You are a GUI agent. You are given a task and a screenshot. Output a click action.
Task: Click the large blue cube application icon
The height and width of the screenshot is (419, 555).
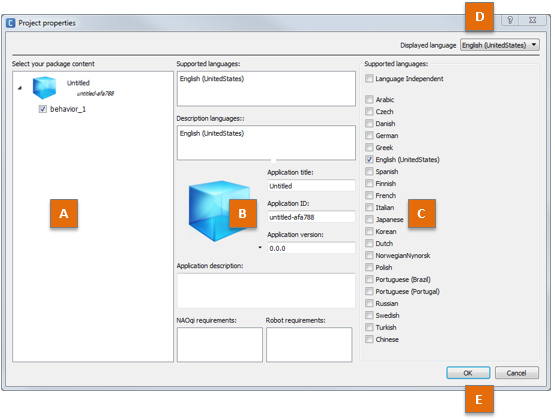219,211
